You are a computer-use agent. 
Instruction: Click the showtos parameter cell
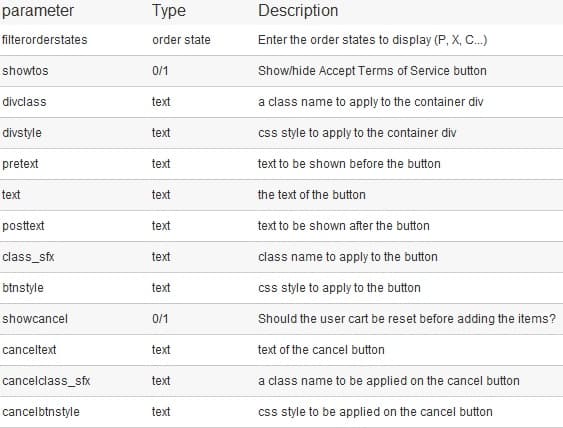click(x=25, y=71)
